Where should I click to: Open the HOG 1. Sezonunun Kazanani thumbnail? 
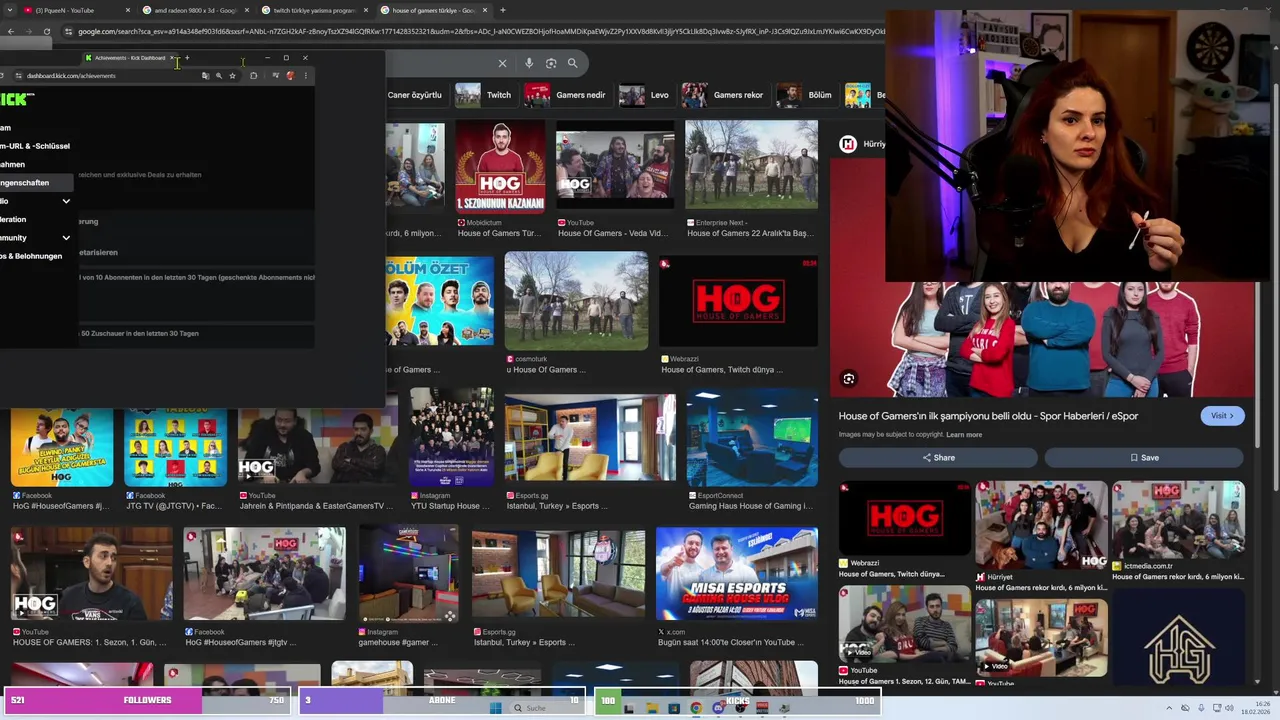501,167
